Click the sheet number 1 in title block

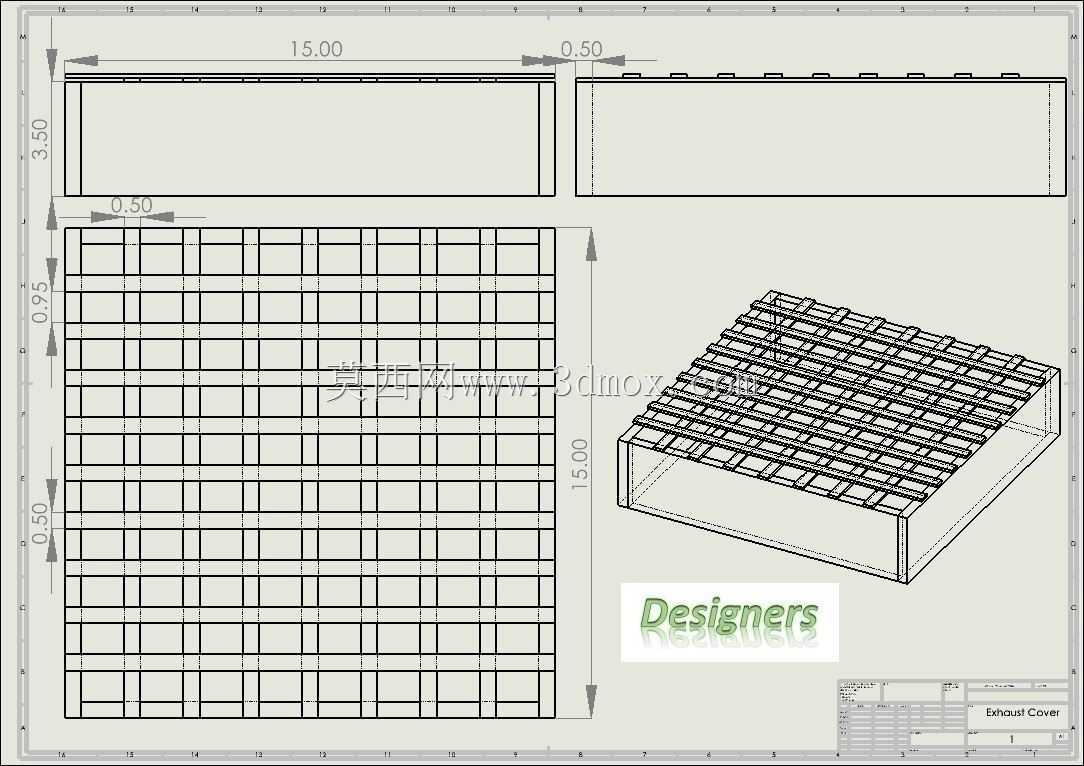(x=1011, y=739)
